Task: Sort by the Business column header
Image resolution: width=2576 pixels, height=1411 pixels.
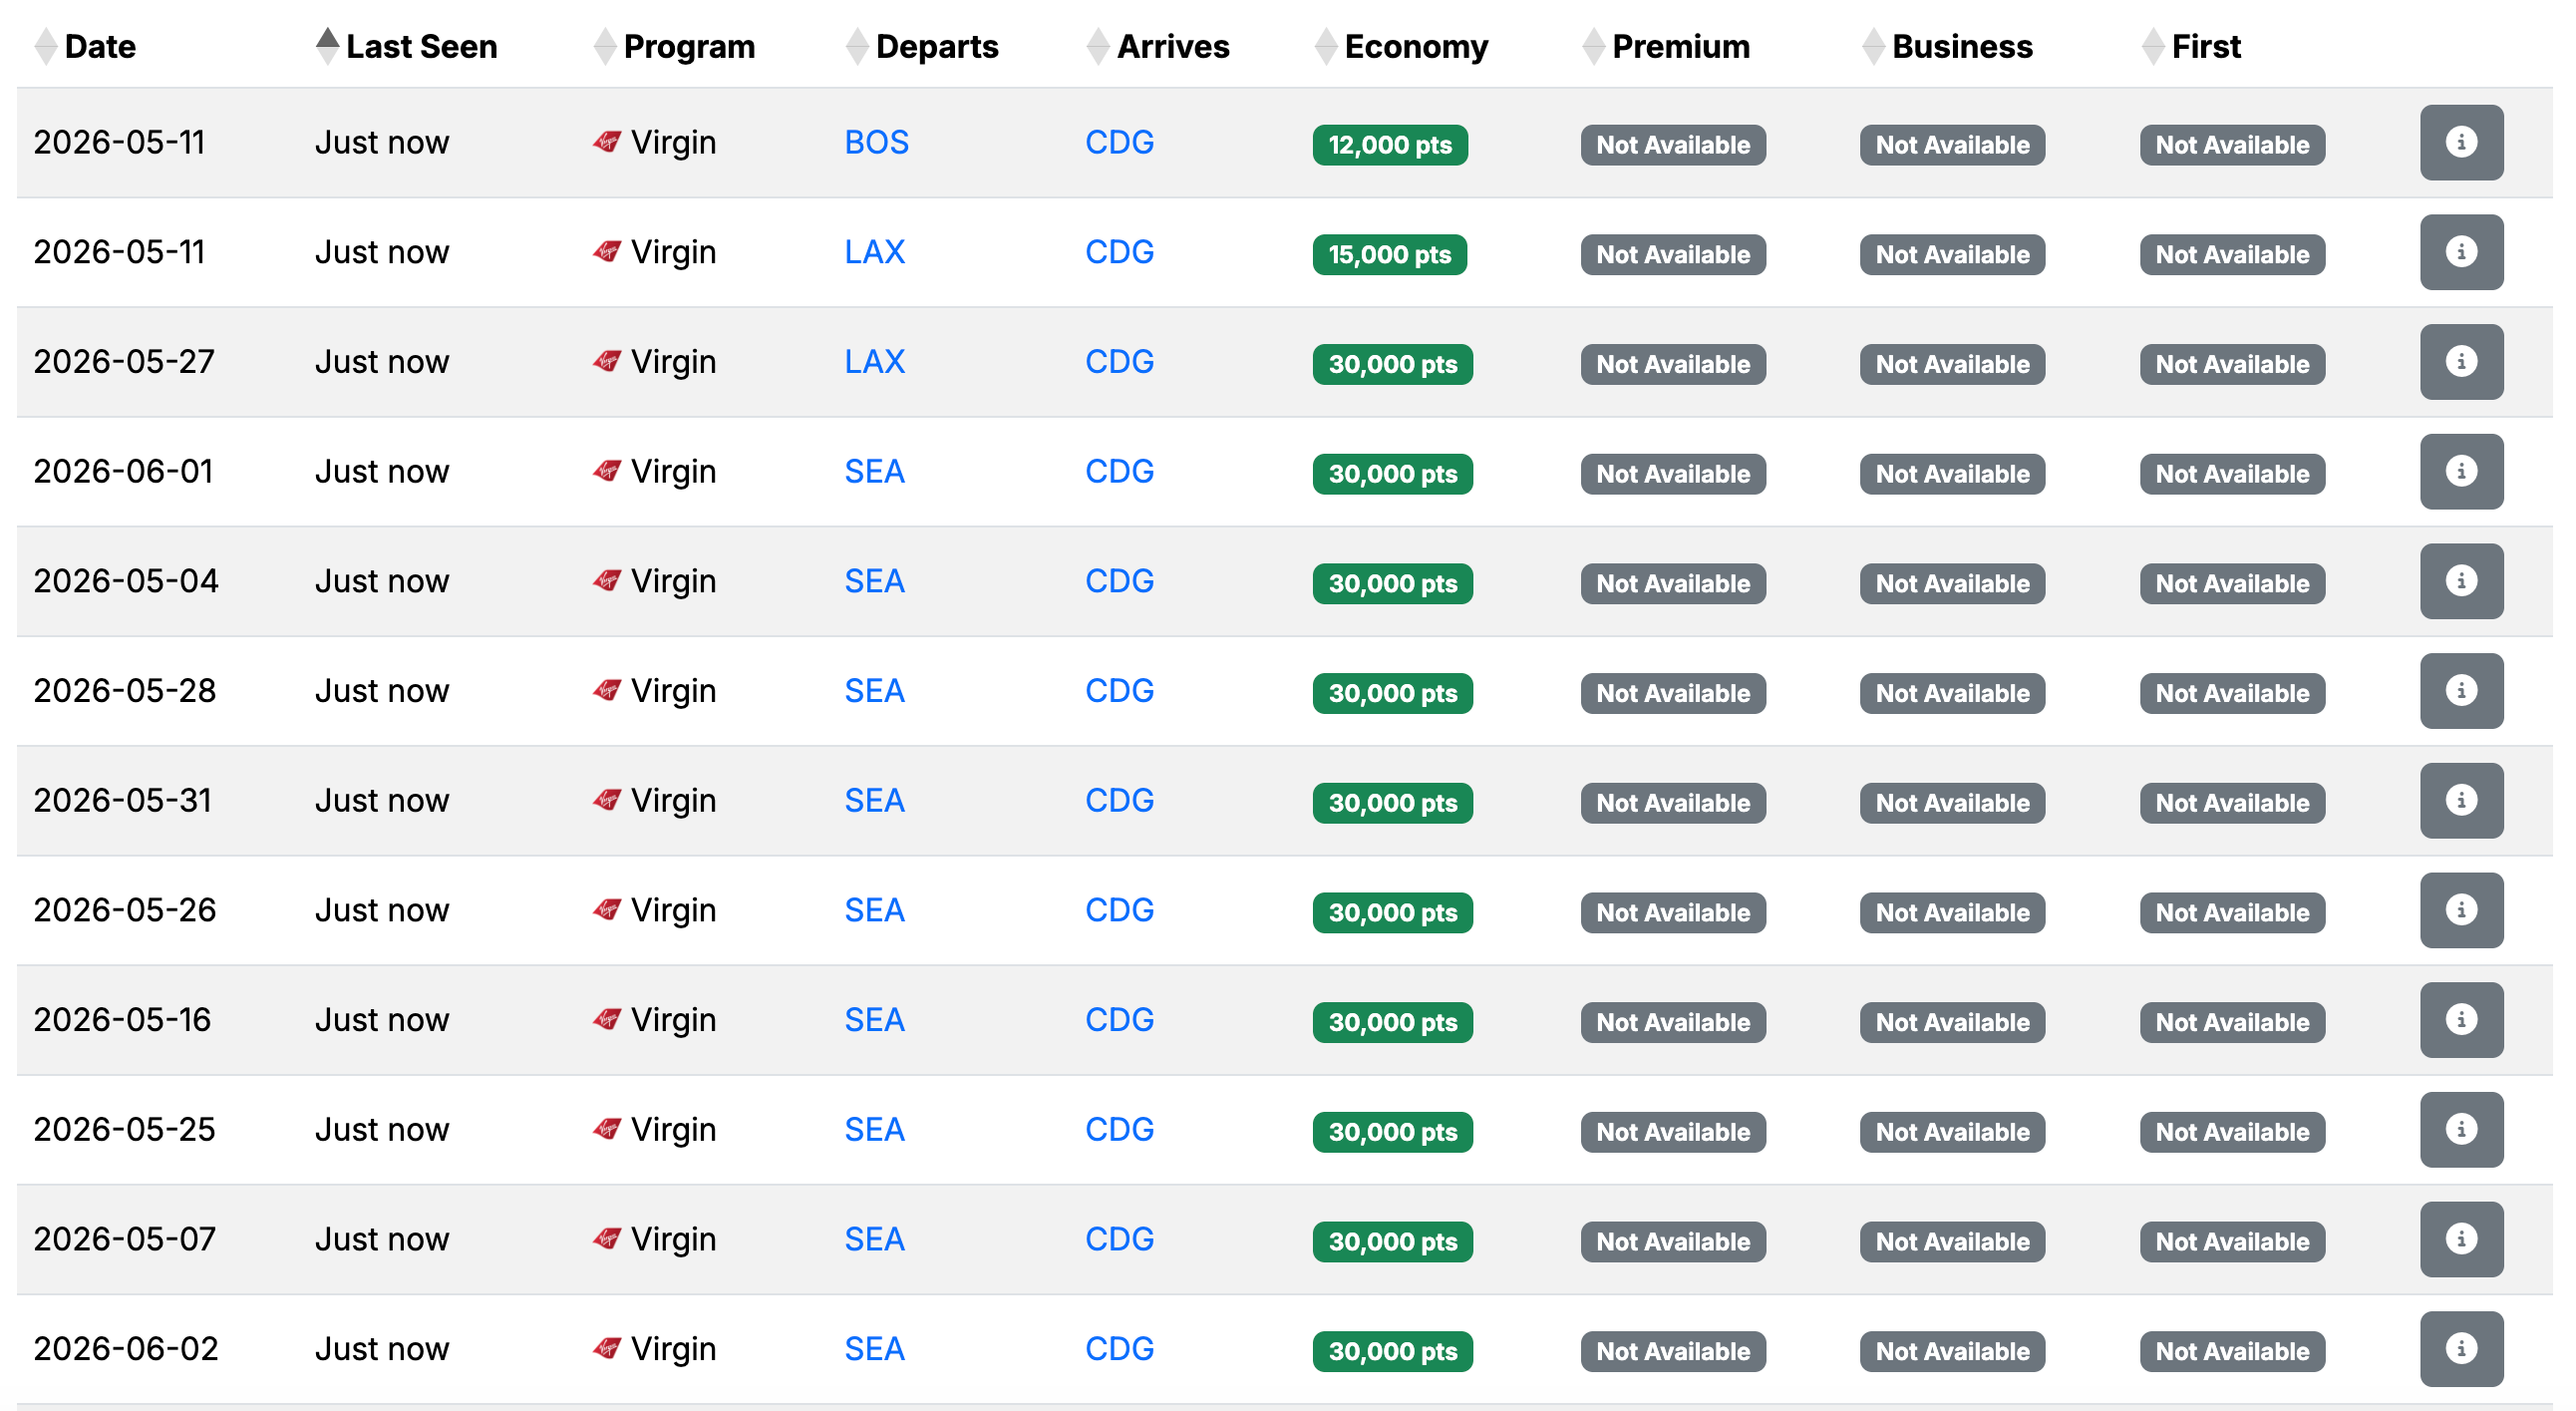Action: pos(1961,47)
